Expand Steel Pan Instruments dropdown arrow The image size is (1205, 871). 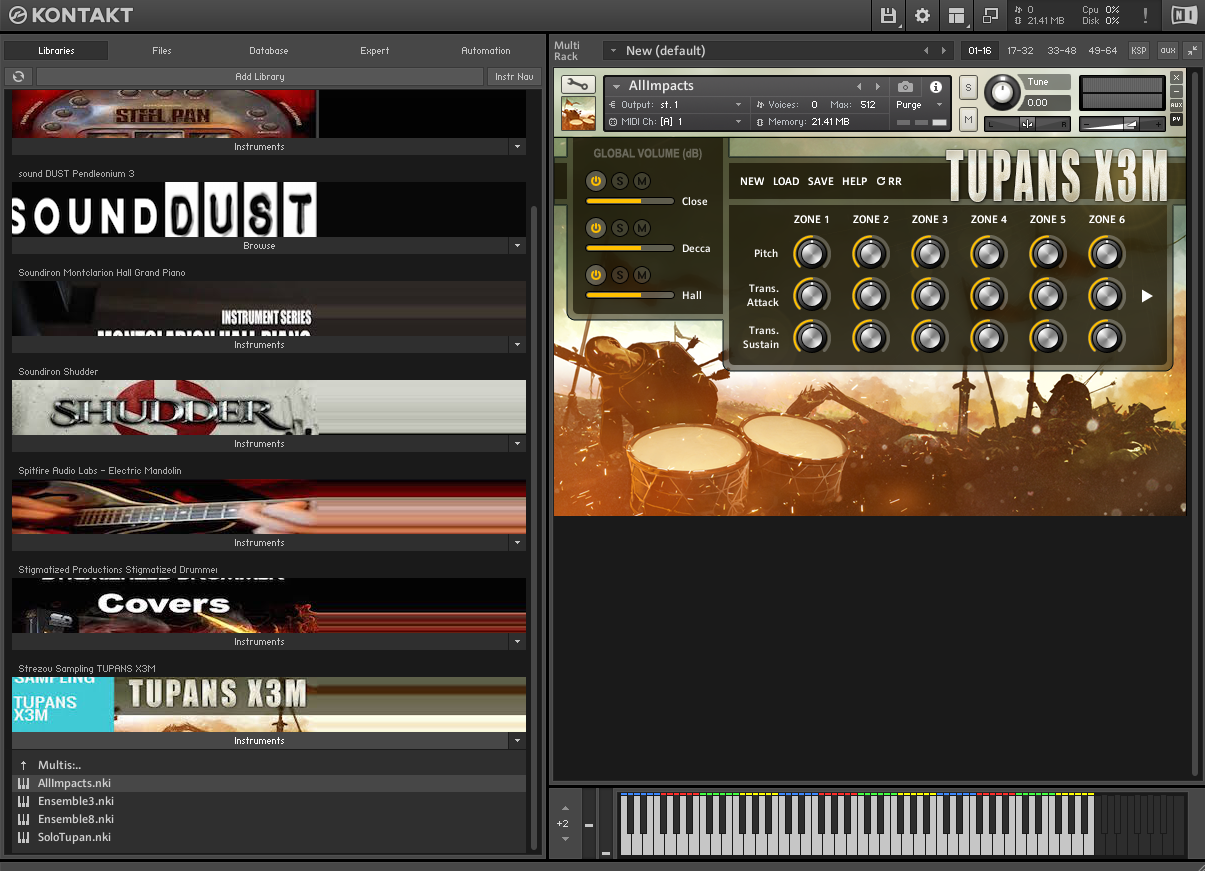(517, 147)
